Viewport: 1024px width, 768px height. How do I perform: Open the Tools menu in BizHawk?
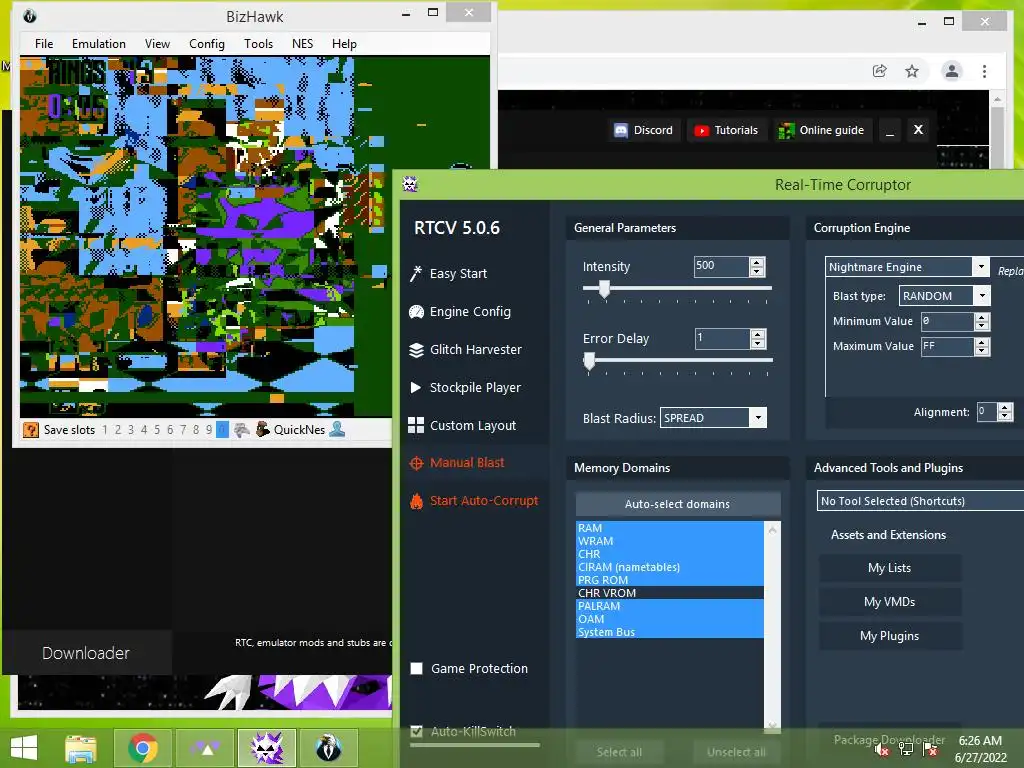point(259,44)
